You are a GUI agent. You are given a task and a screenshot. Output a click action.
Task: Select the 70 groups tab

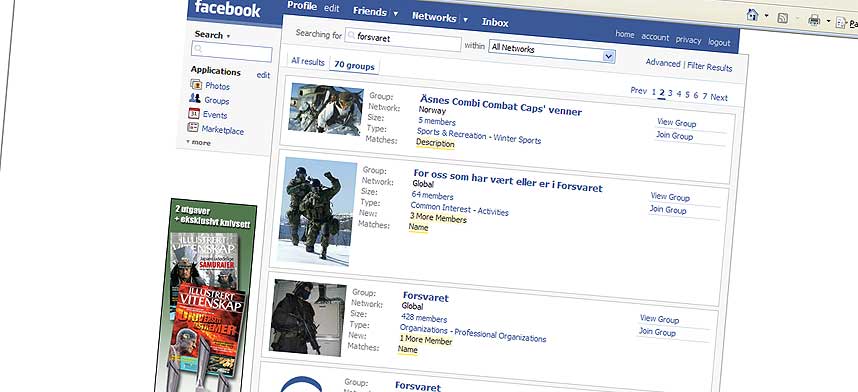(354, 66)
